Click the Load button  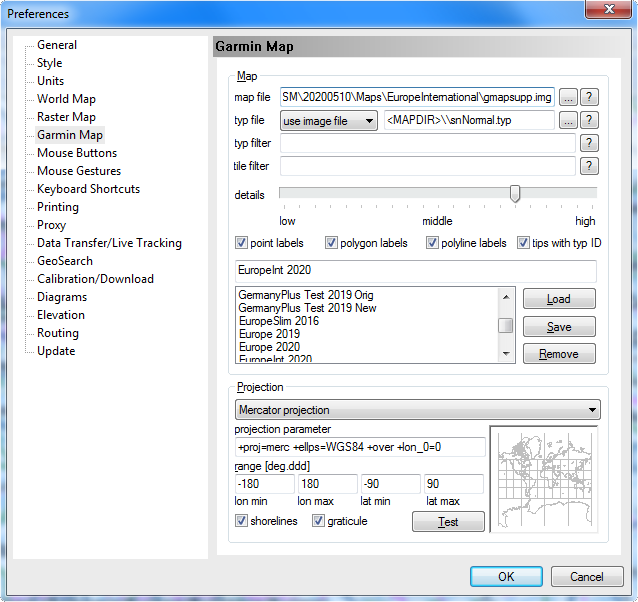click(x=559, y=299)
